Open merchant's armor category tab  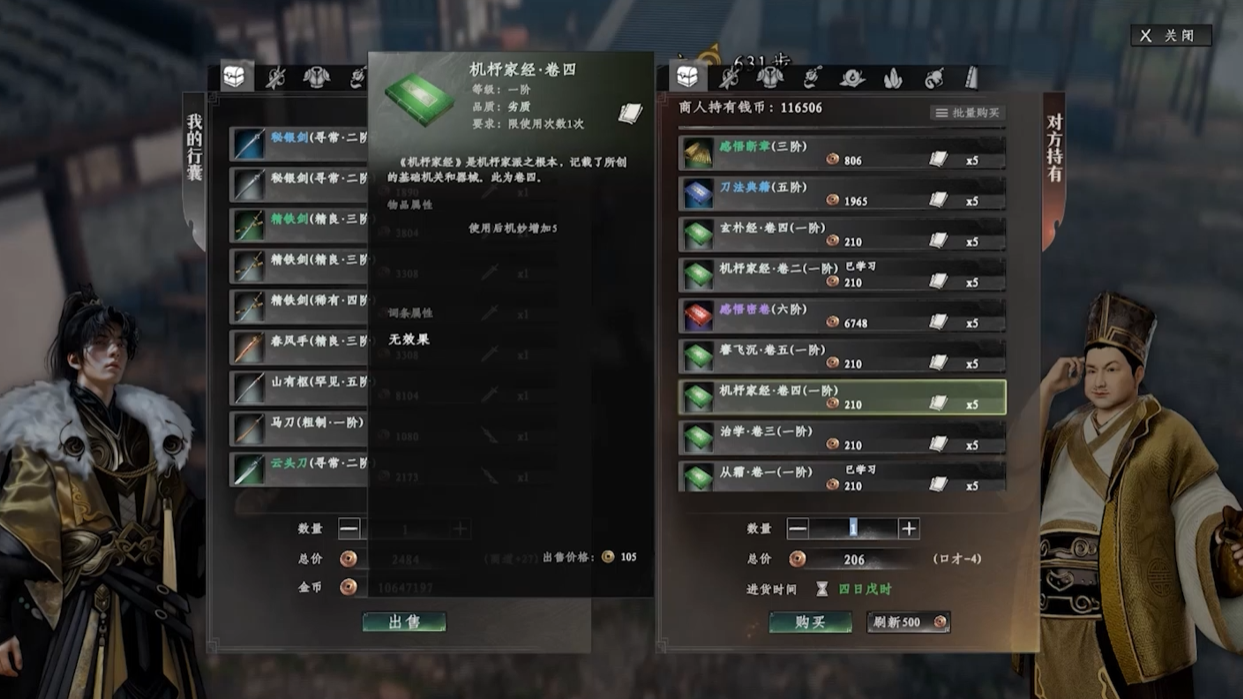[x=770, y=77]
